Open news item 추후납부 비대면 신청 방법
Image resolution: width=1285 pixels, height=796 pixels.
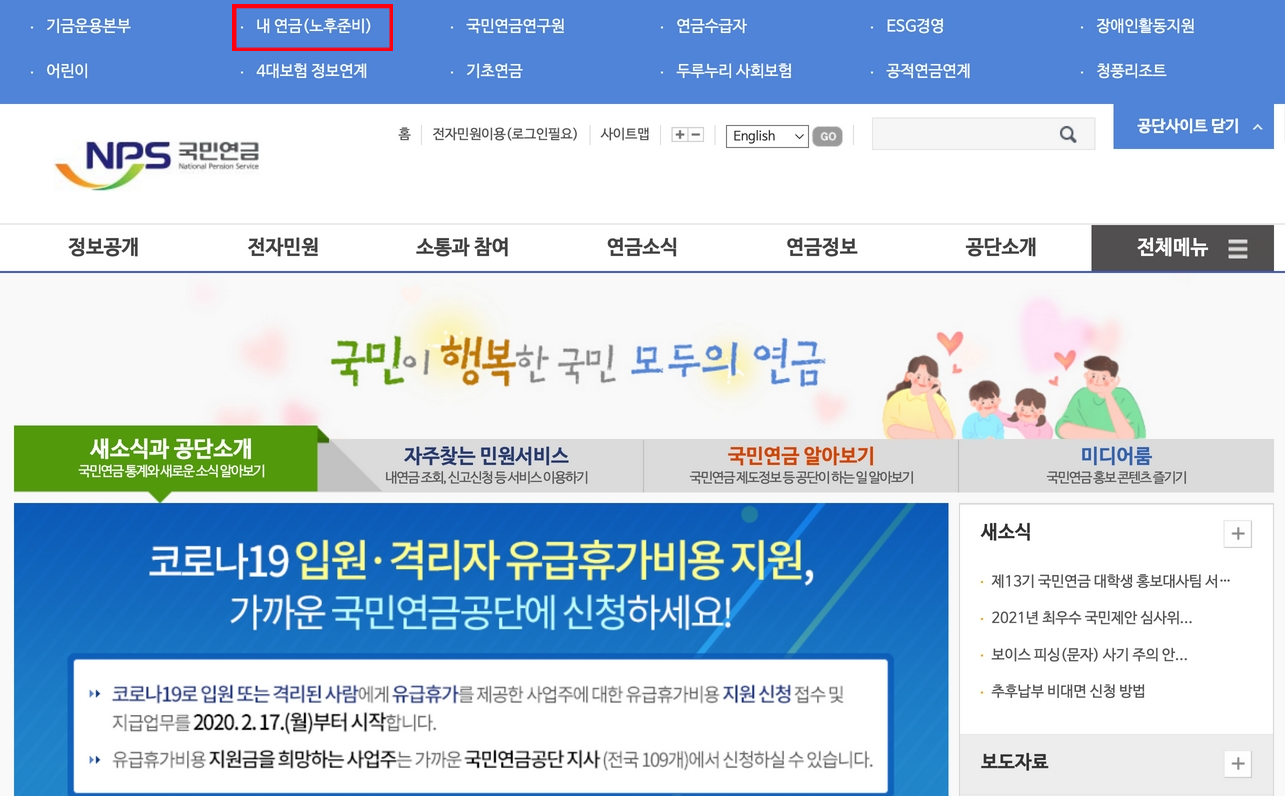coord(1068,691)
